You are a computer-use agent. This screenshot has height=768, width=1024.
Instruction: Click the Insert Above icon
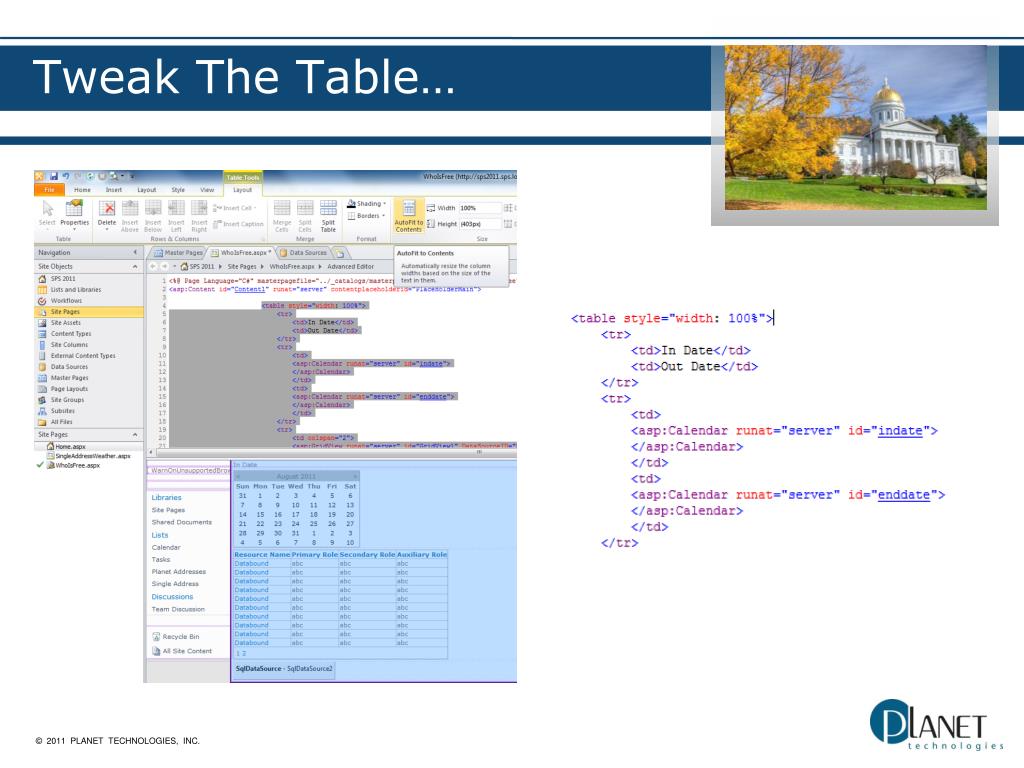click(x=130, y=208)
